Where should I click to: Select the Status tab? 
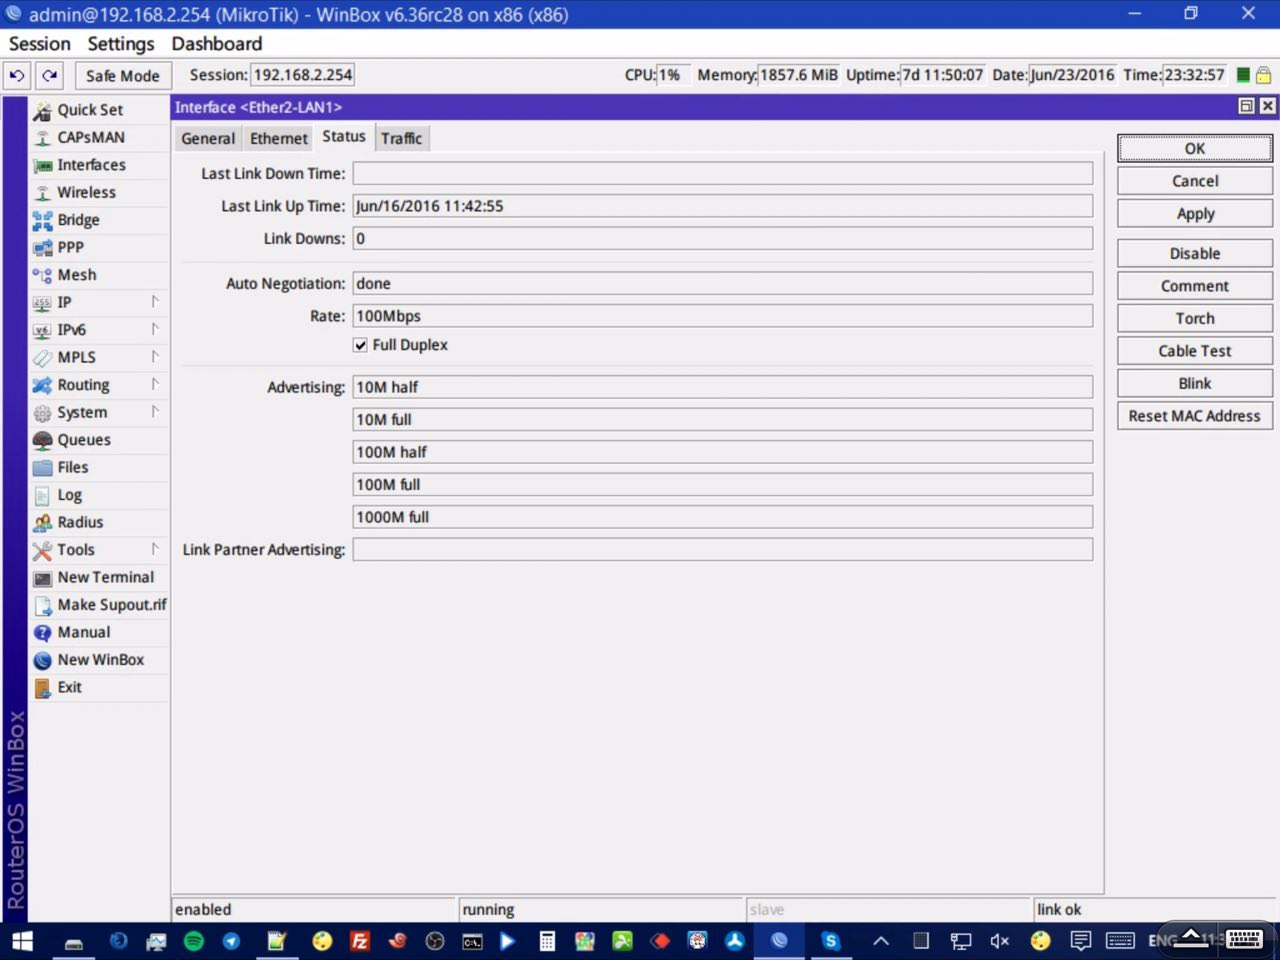(x=344, y=137)
